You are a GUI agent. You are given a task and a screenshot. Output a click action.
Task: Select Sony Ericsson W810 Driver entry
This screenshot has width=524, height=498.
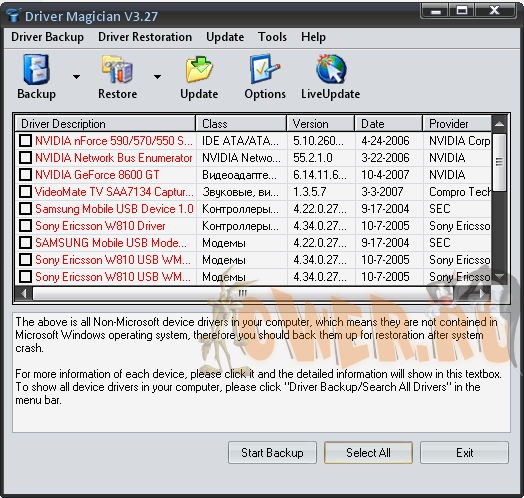(x=100, y=226)
